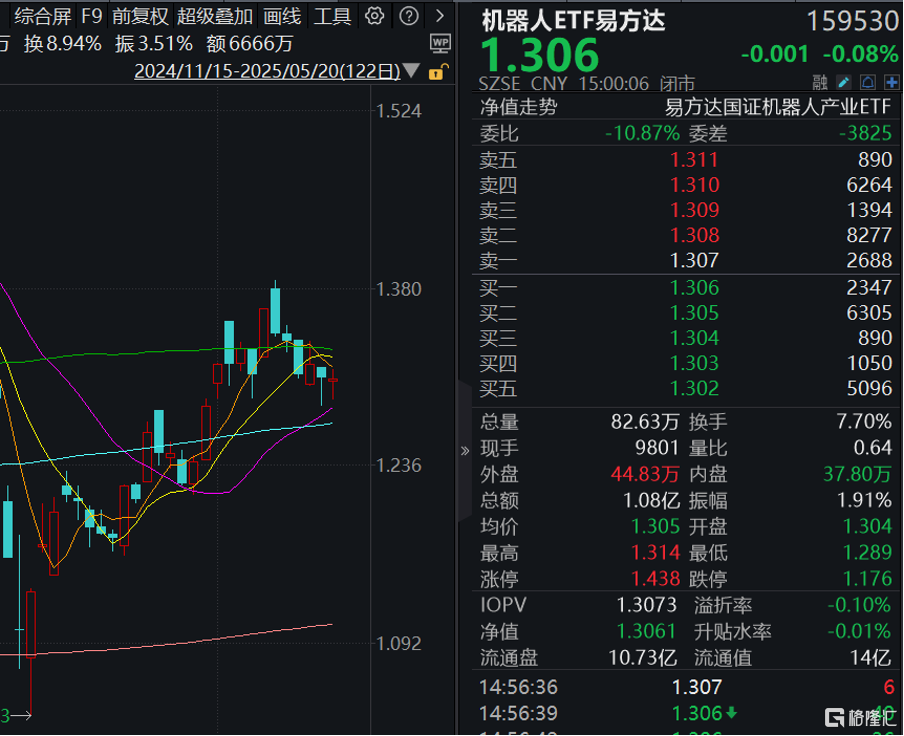Viewport: 904px width, 736px height.
Task: Select the 卖三 ask price 1.309
Action: coord(694,210)
